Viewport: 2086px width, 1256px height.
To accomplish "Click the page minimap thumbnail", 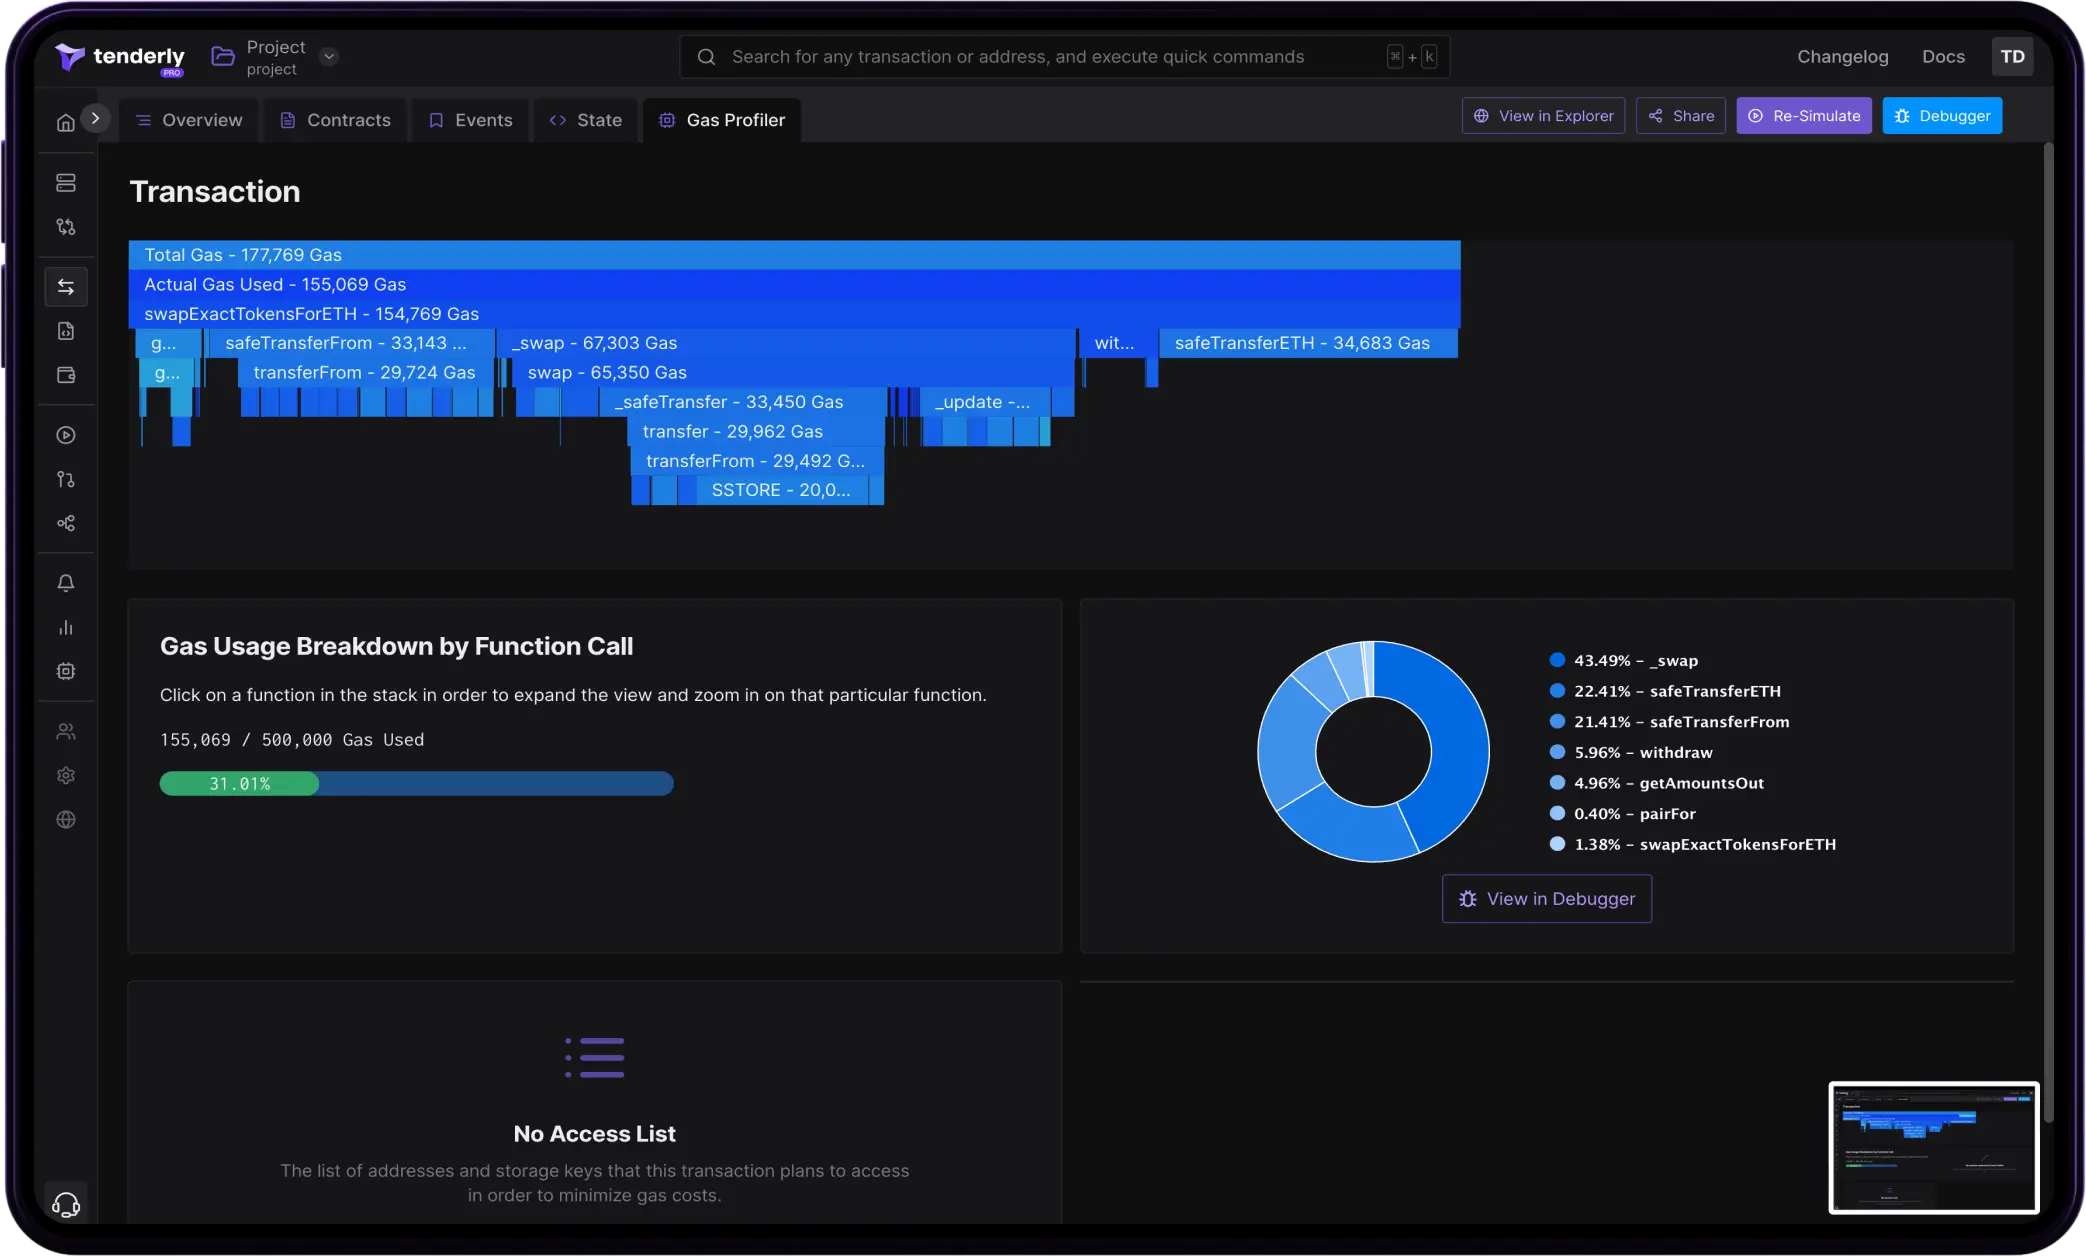I will click(x=1933, y=1148).
